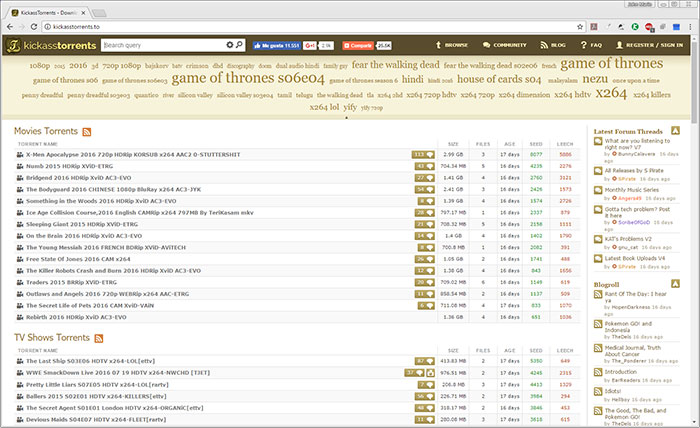Sort movies by AGE column header
This screenshot has height=428, width=700.
click(509, 144)
